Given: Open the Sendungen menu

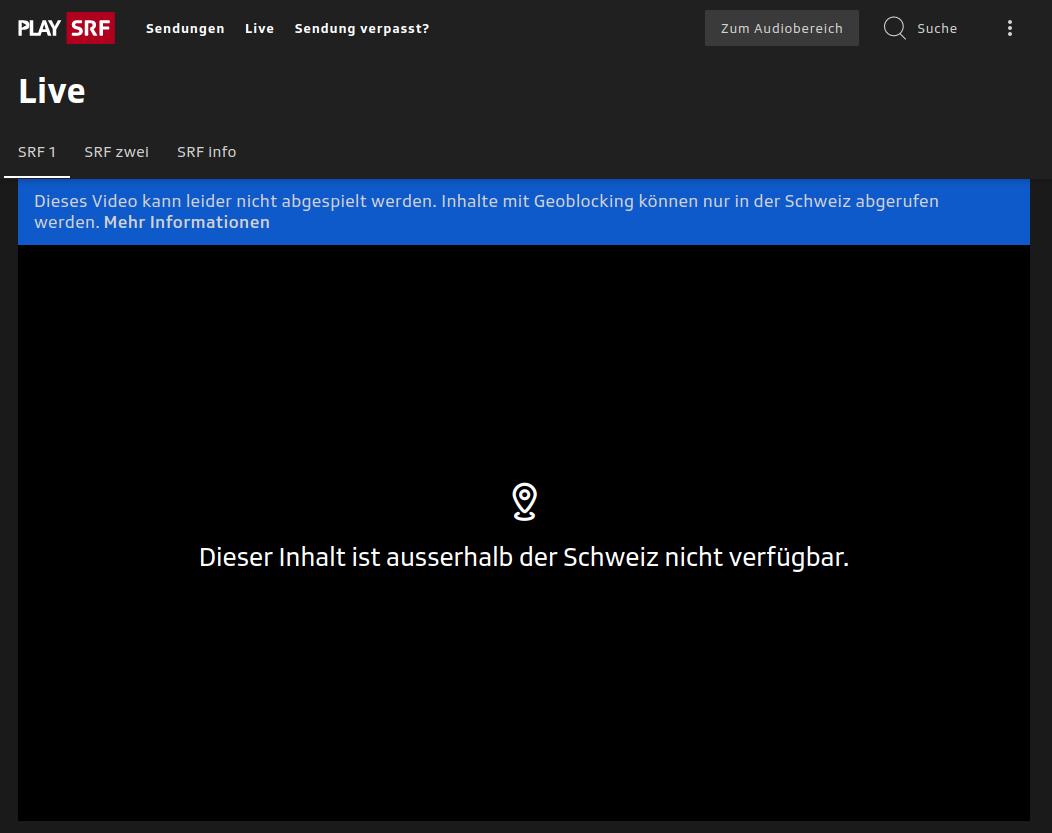Looking at the screenshot, I should coord(185,29).
